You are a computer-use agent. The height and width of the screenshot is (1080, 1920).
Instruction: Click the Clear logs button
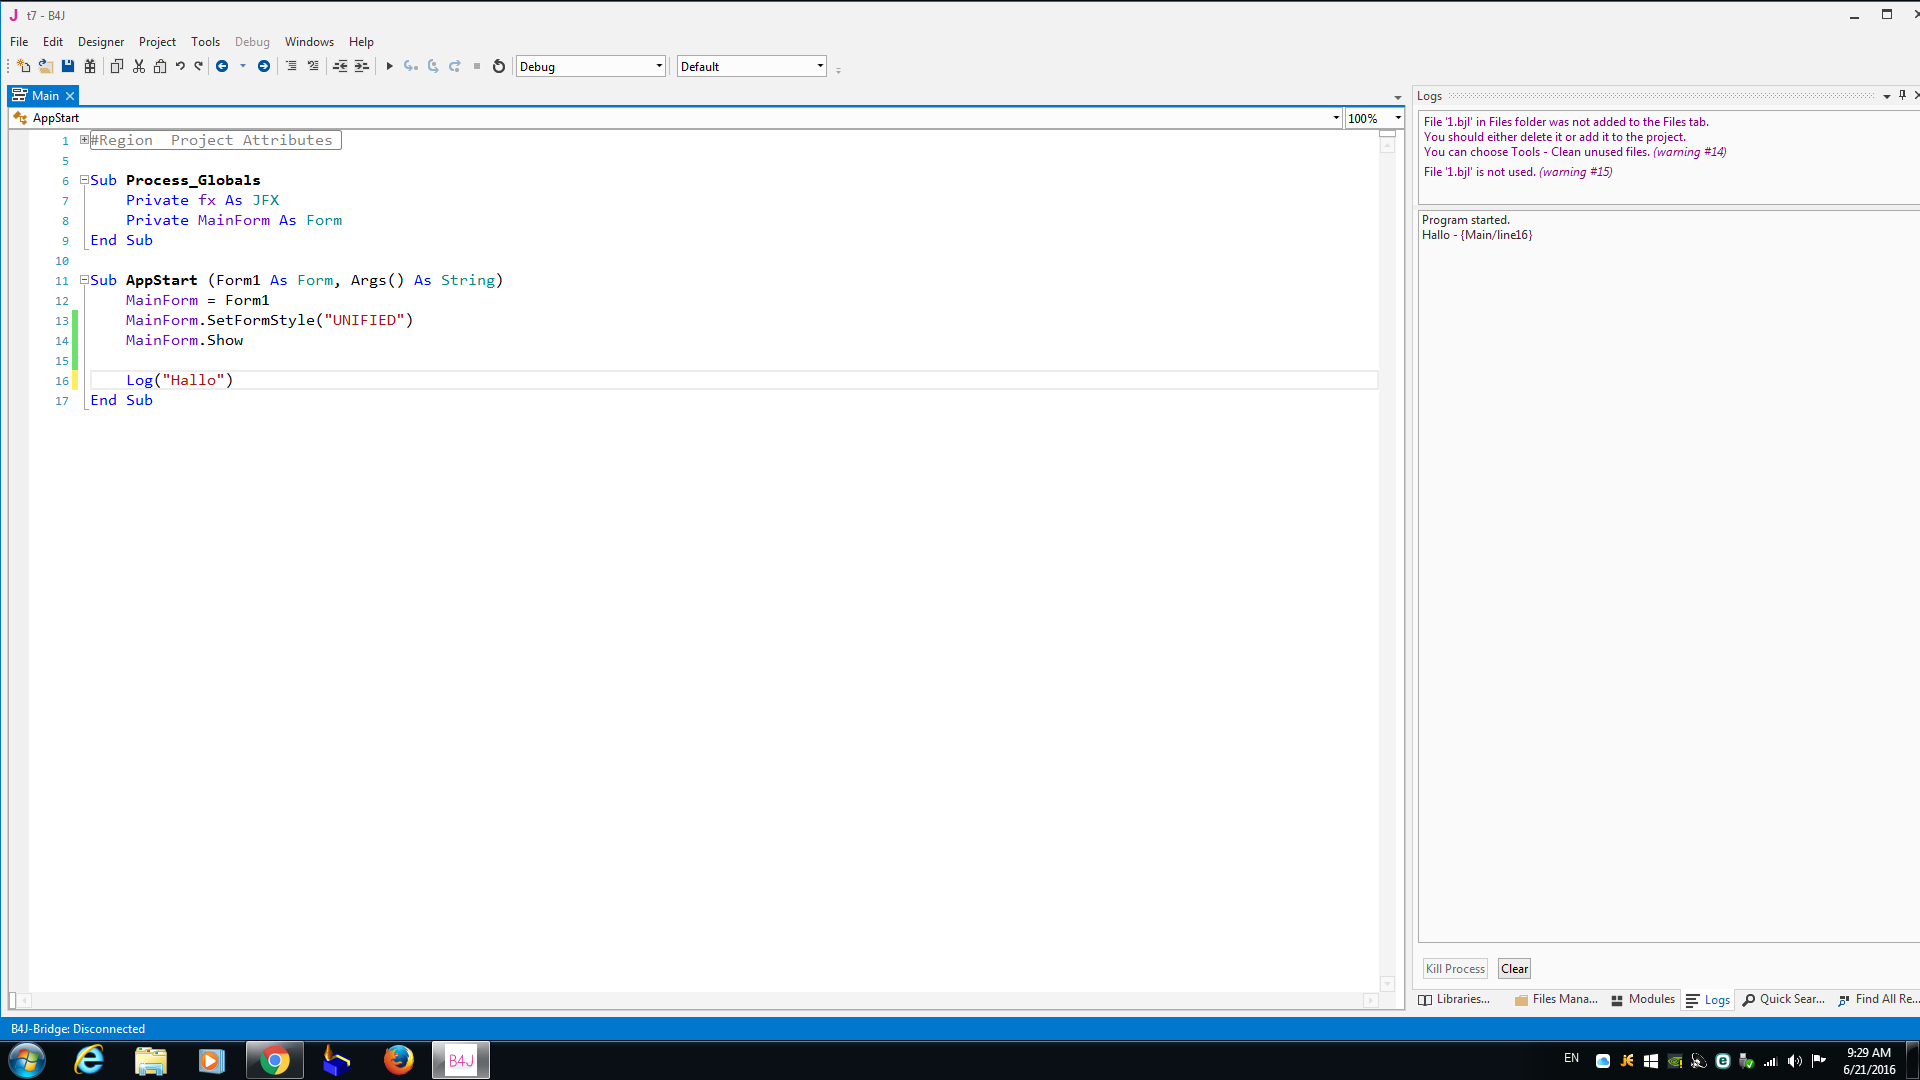pyautogui.click(x=1514, y=968)
